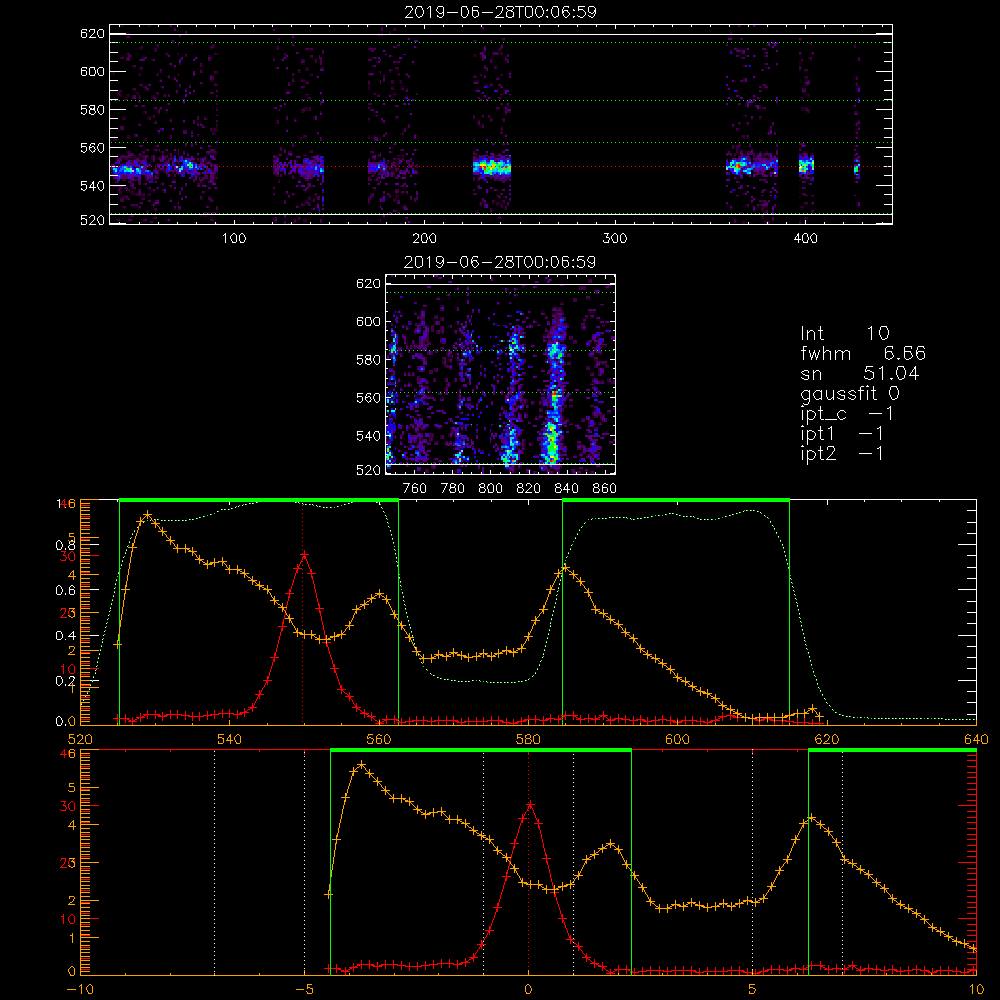
Task: Select the "fwhm 6.66" readout text
Action: pos(863,353)
